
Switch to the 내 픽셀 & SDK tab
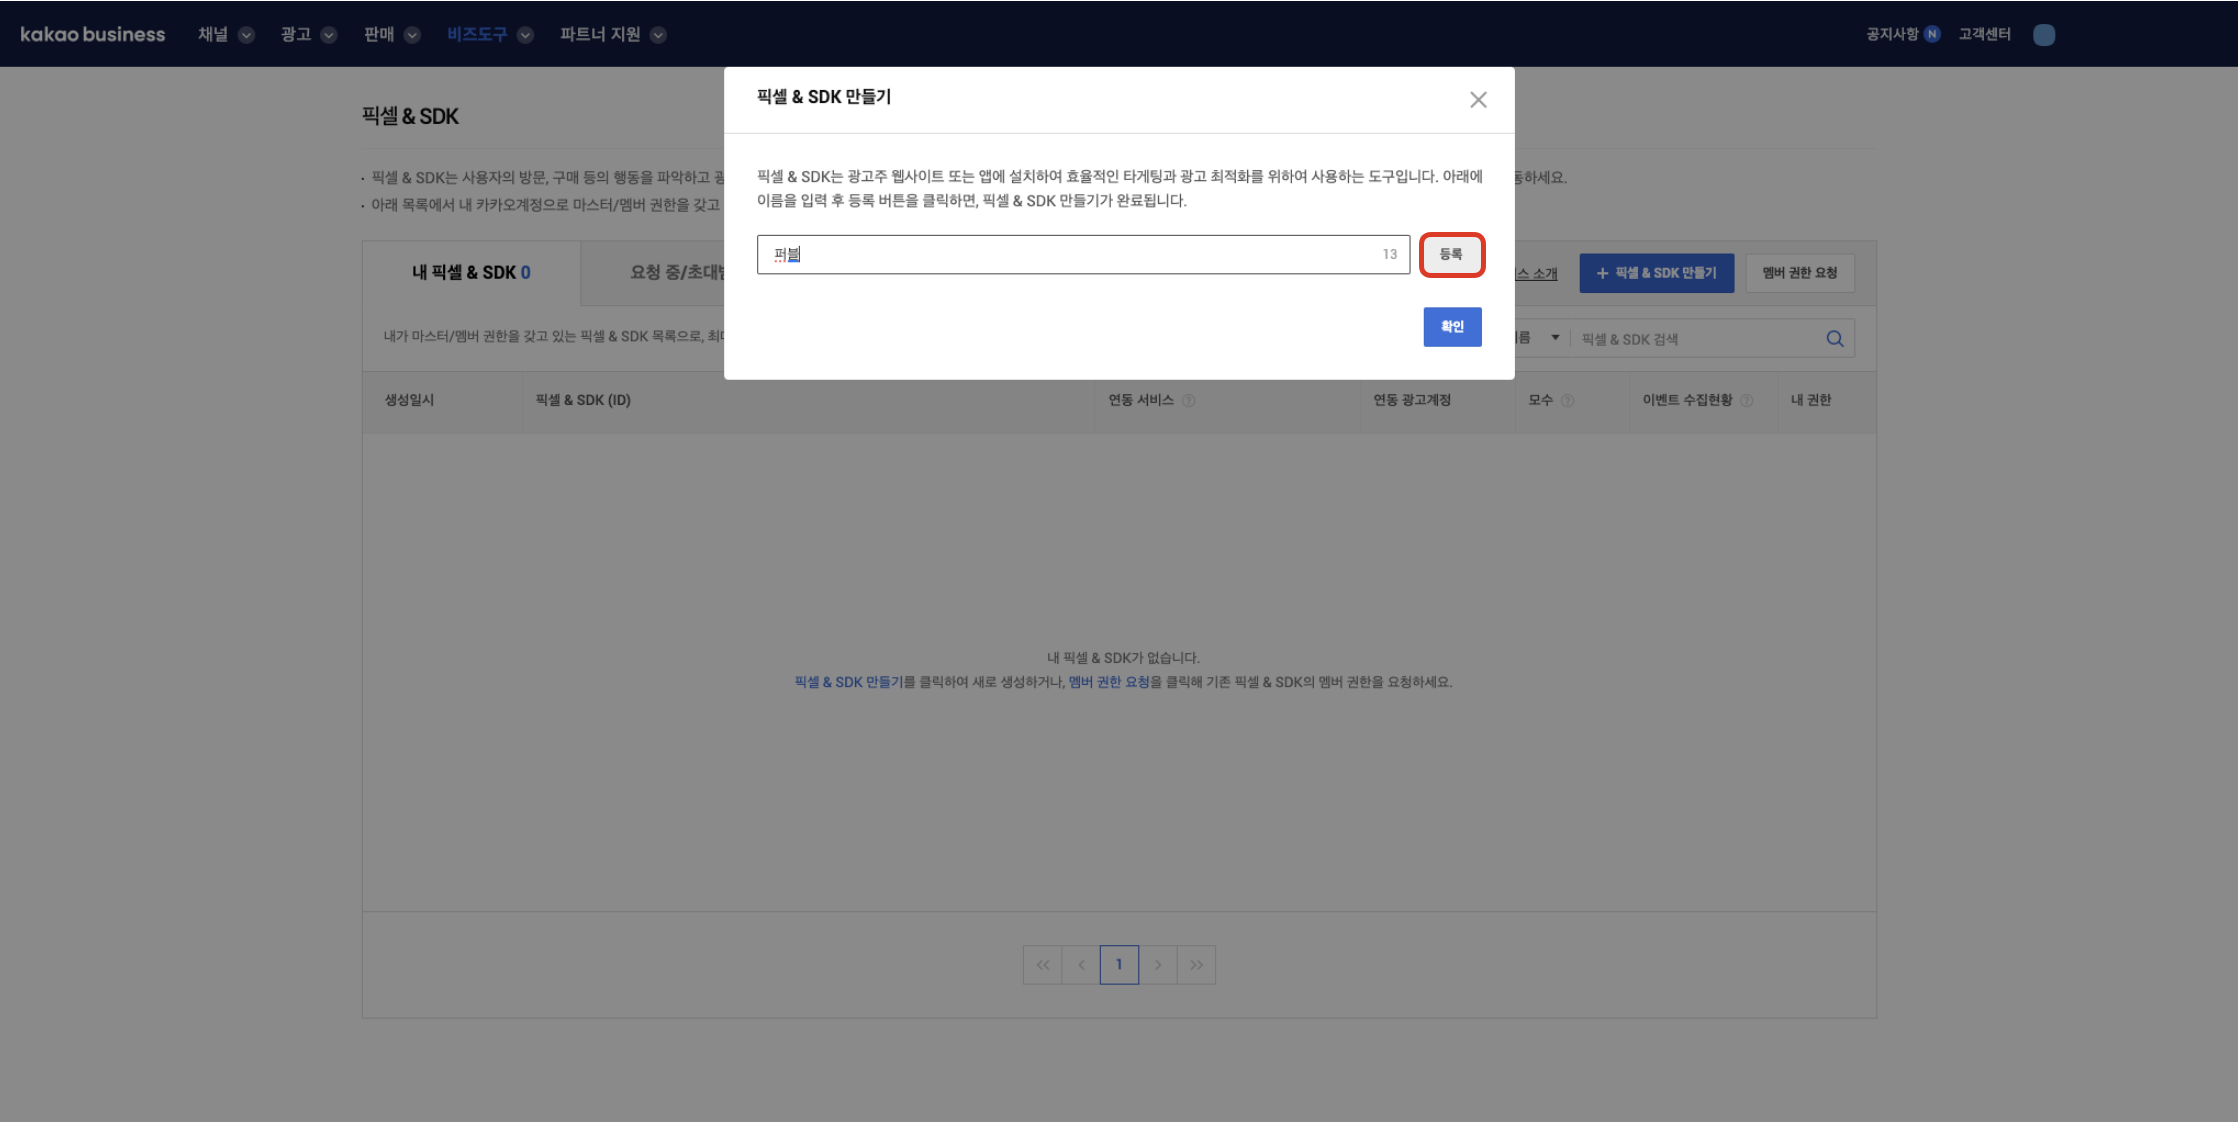click(471, 272)
